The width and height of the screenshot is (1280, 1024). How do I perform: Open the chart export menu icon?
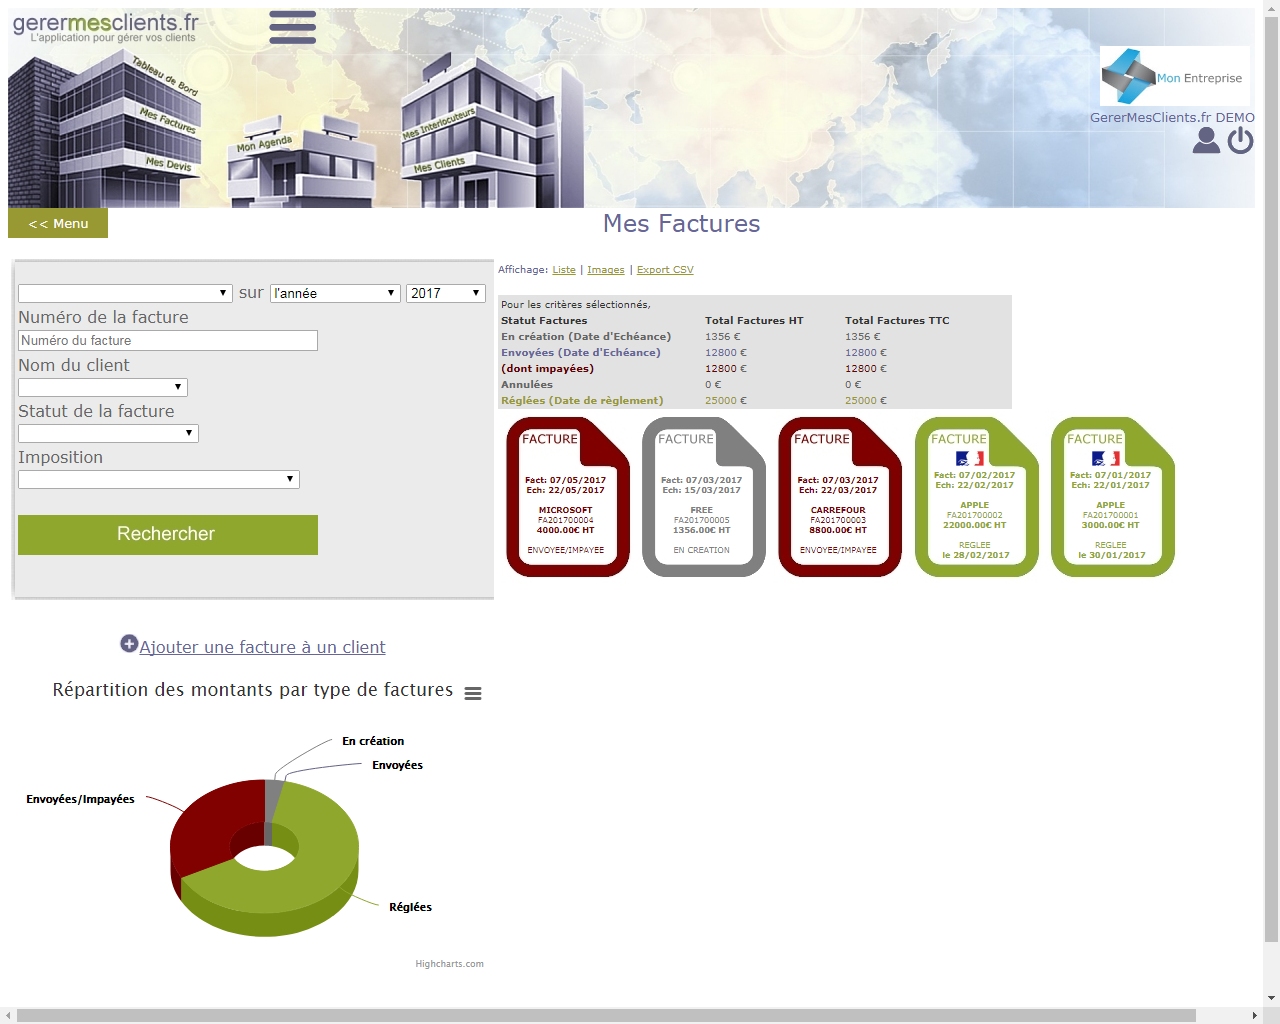[473, 693]
